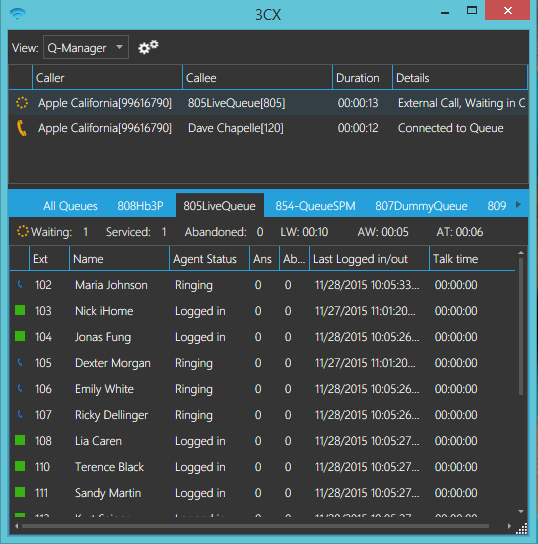Click the Serviced: 1 statistic

click(x=136, y=232)
